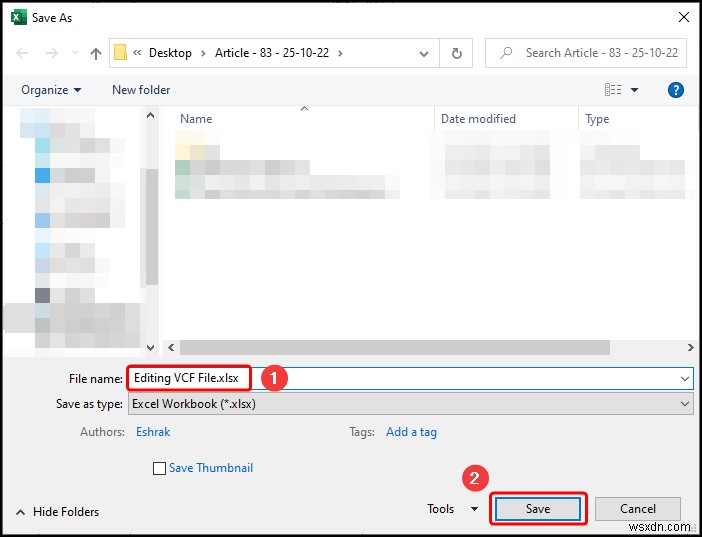Viewport: 702px width, 537px height.
Task: Click the navigation pane vertical scrollbar thumb
Action: tap(151, 227)
